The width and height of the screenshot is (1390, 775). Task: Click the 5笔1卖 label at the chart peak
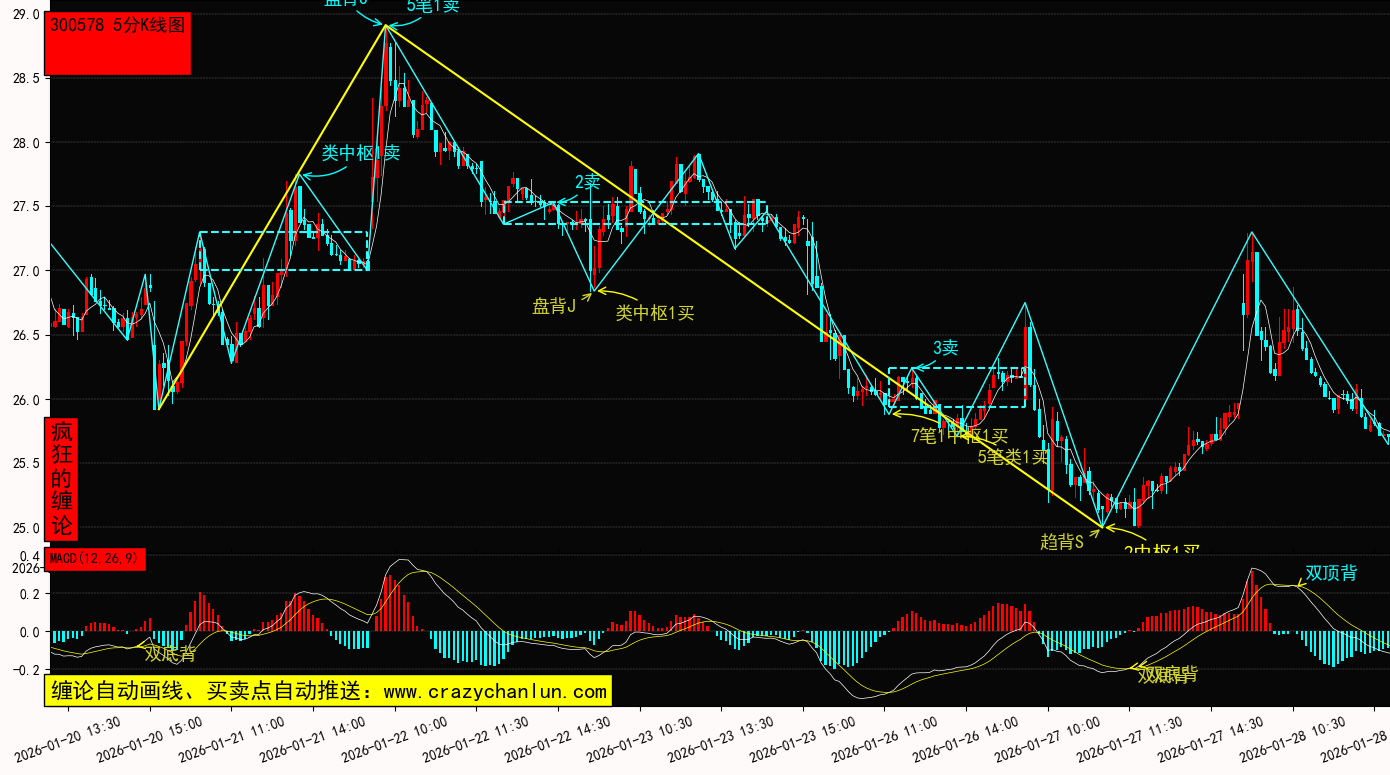pyautogui.click(x=432, y=6)
